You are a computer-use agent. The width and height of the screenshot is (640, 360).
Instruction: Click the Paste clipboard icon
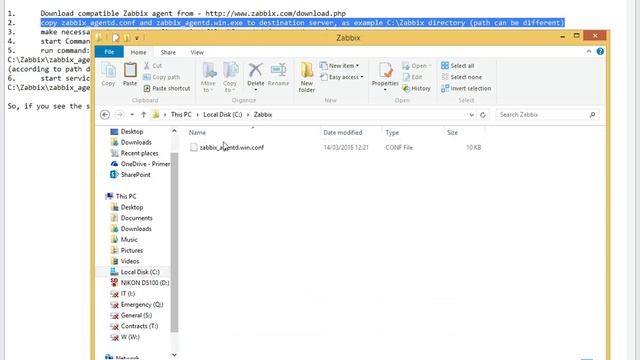(x=130, y=74)
